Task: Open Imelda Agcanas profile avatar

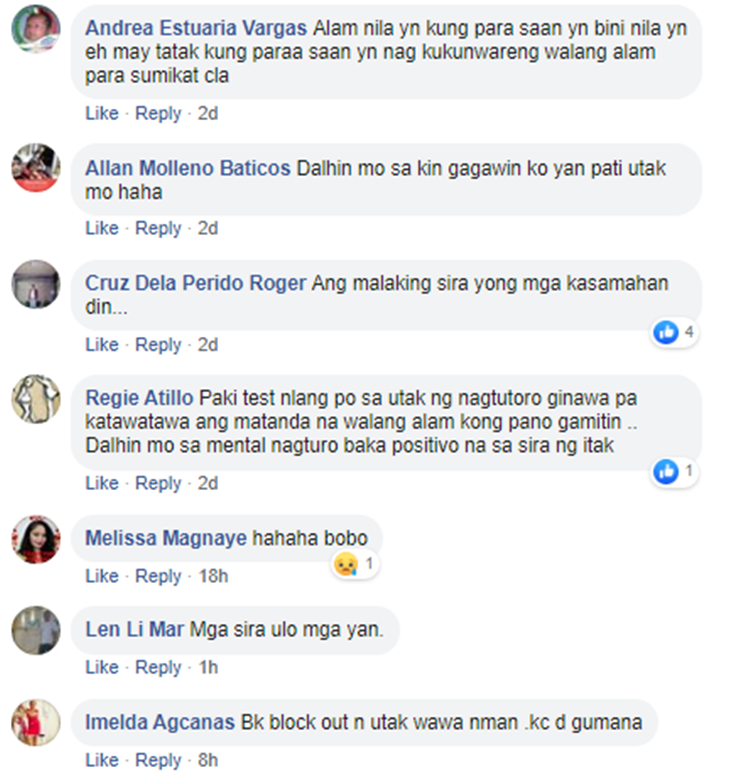Action: coord(36,723)
